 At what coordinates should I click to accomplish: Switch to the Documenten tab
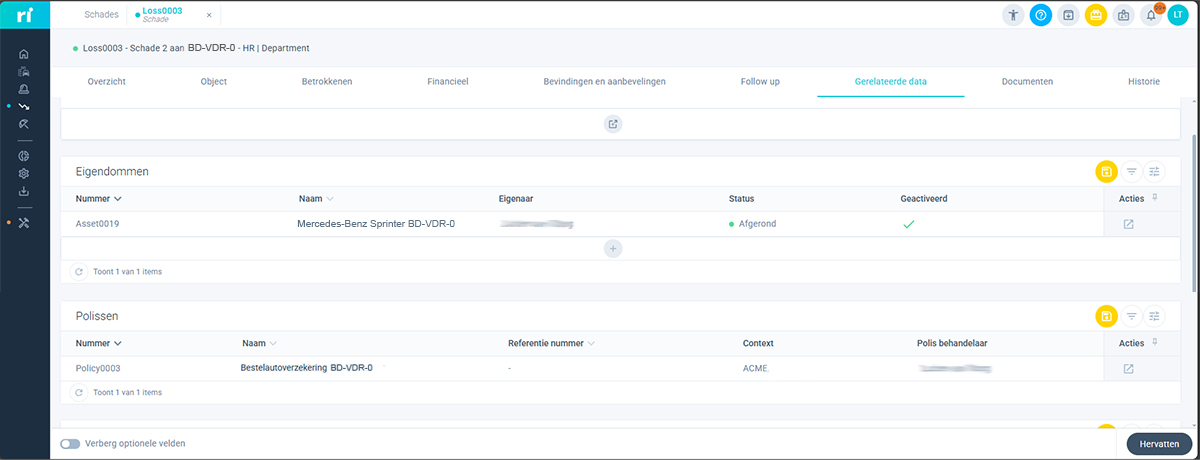[x=1027, y=81]
